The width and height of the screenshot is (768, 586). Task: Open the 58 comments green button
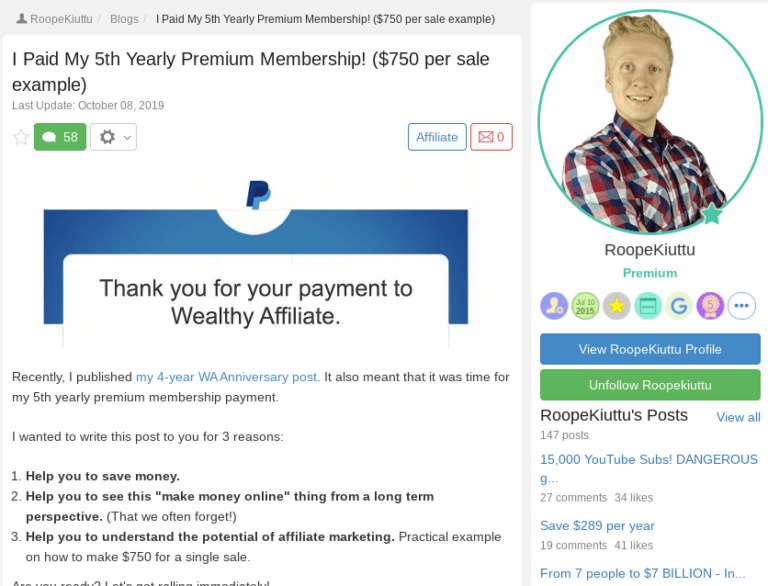60,137
